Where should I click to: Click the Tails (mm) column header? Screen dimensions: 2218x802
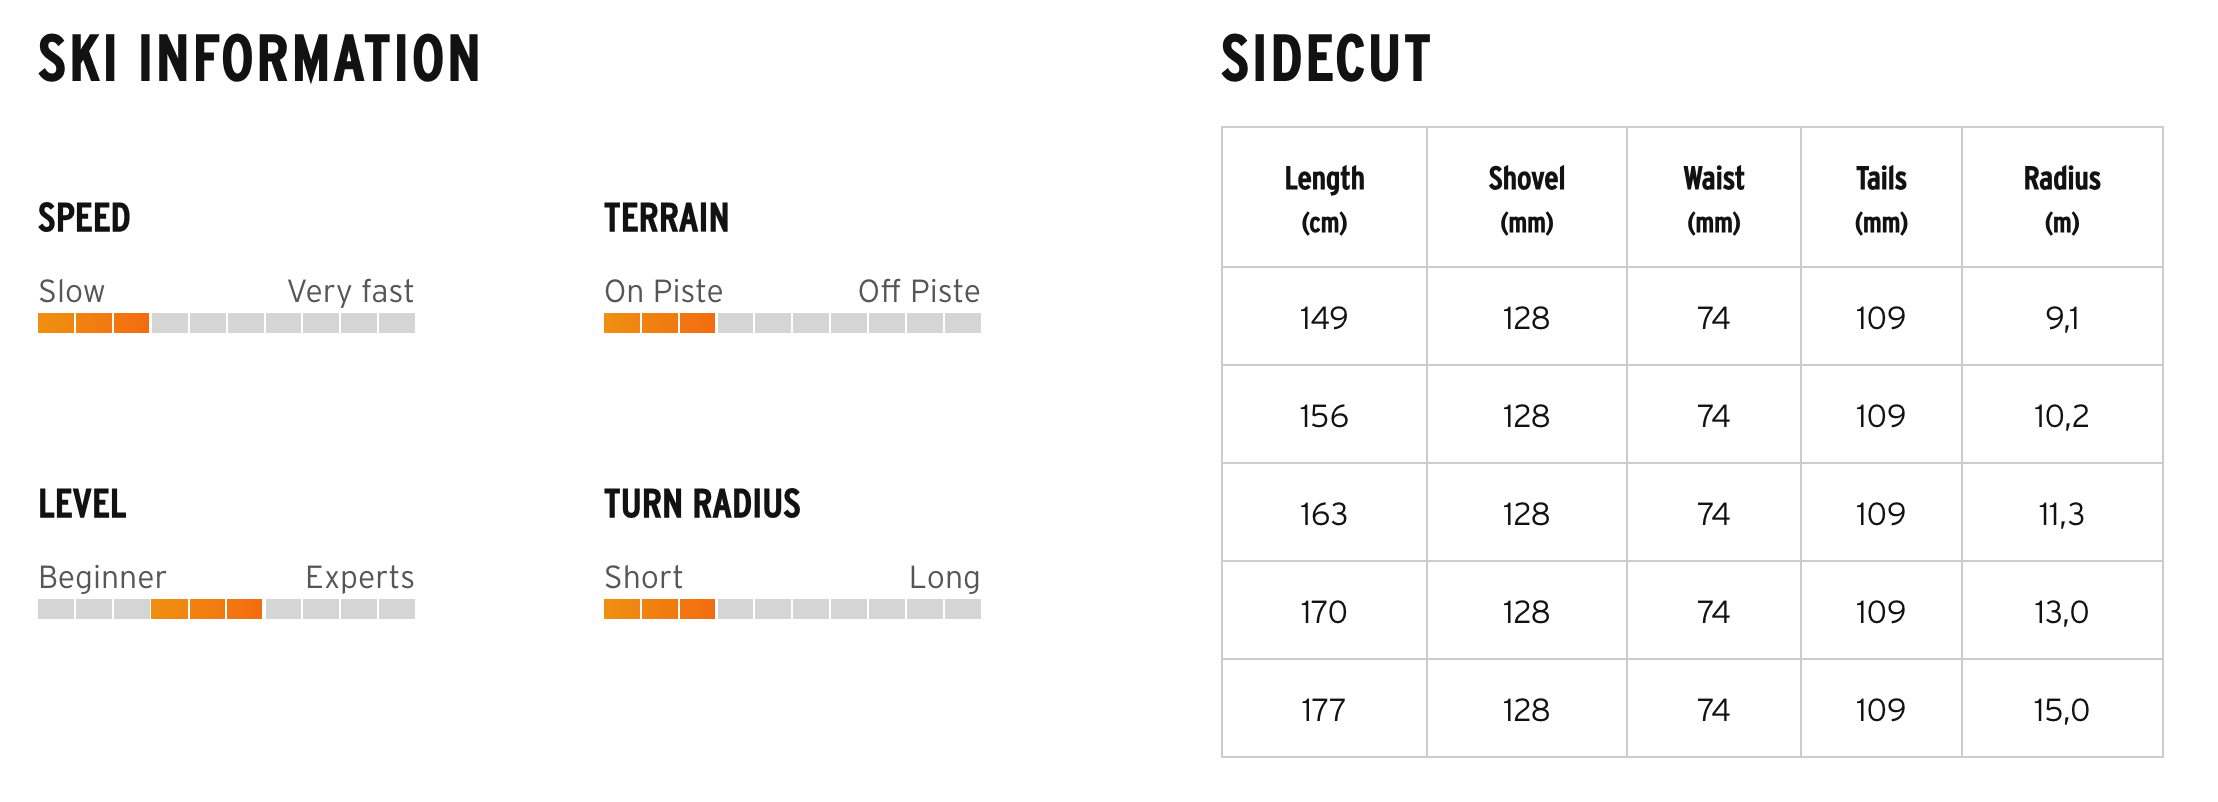click(1881, 198)
